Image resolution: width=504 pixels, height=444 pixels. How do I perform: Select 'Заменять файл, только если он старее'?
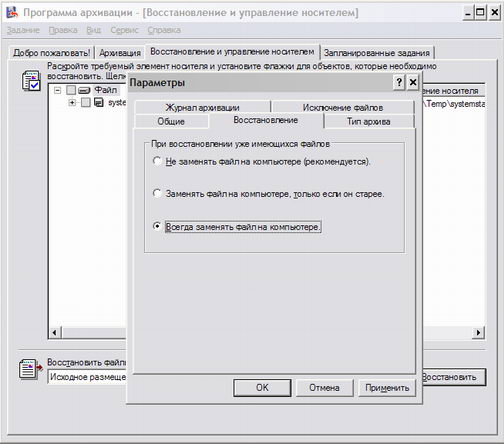coord(157,193)
